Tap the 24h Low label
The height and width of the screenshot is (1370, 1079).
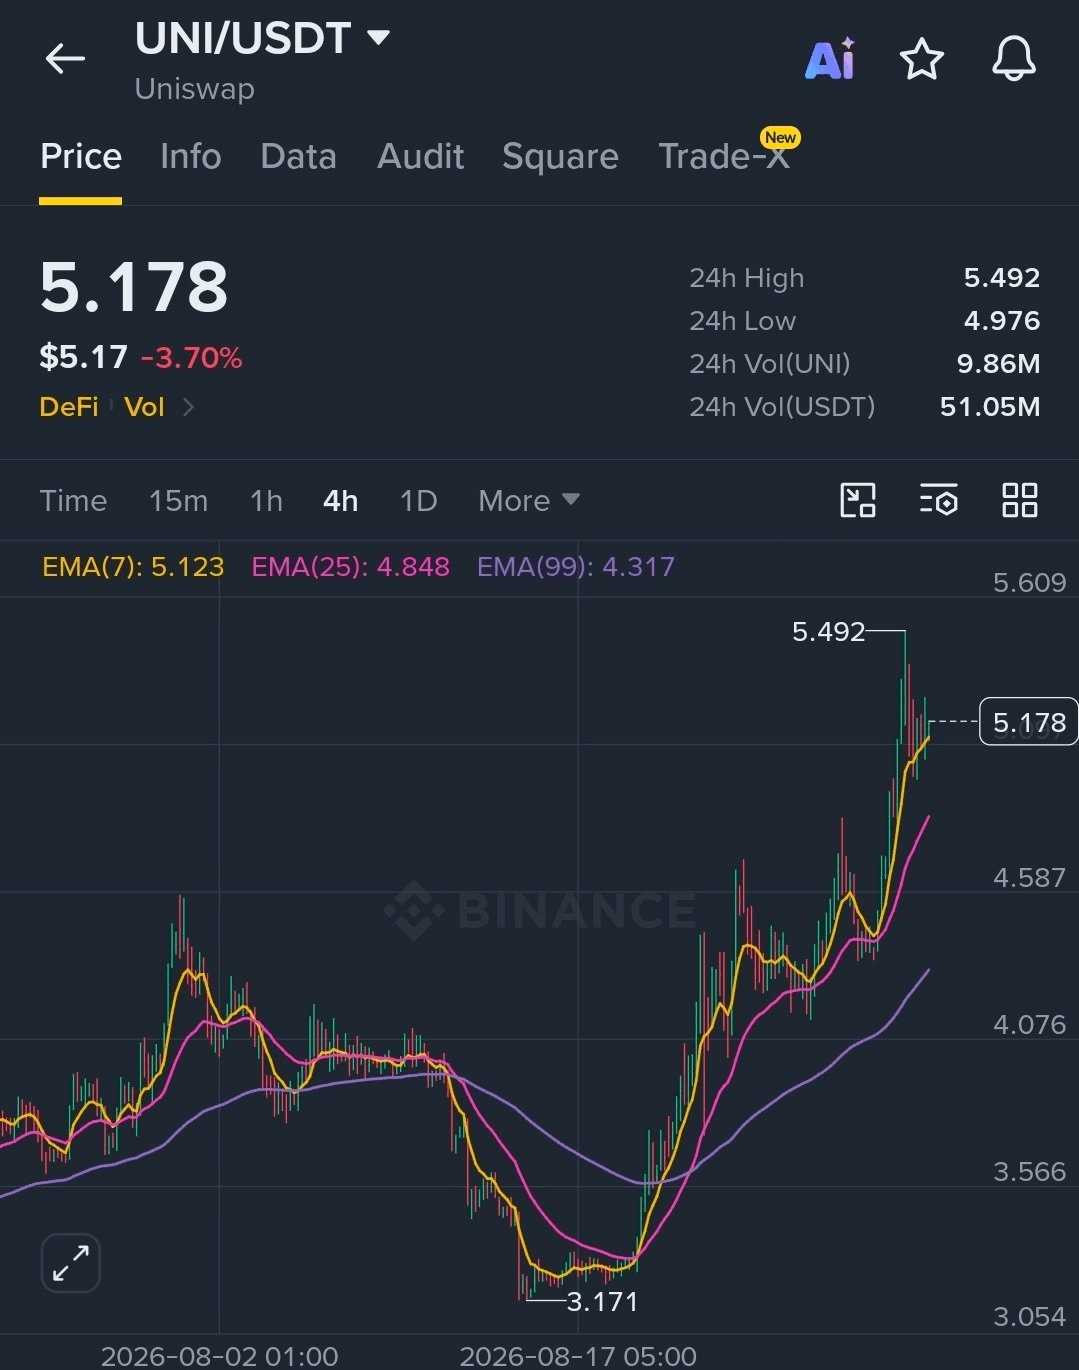[x=742, y=321]
